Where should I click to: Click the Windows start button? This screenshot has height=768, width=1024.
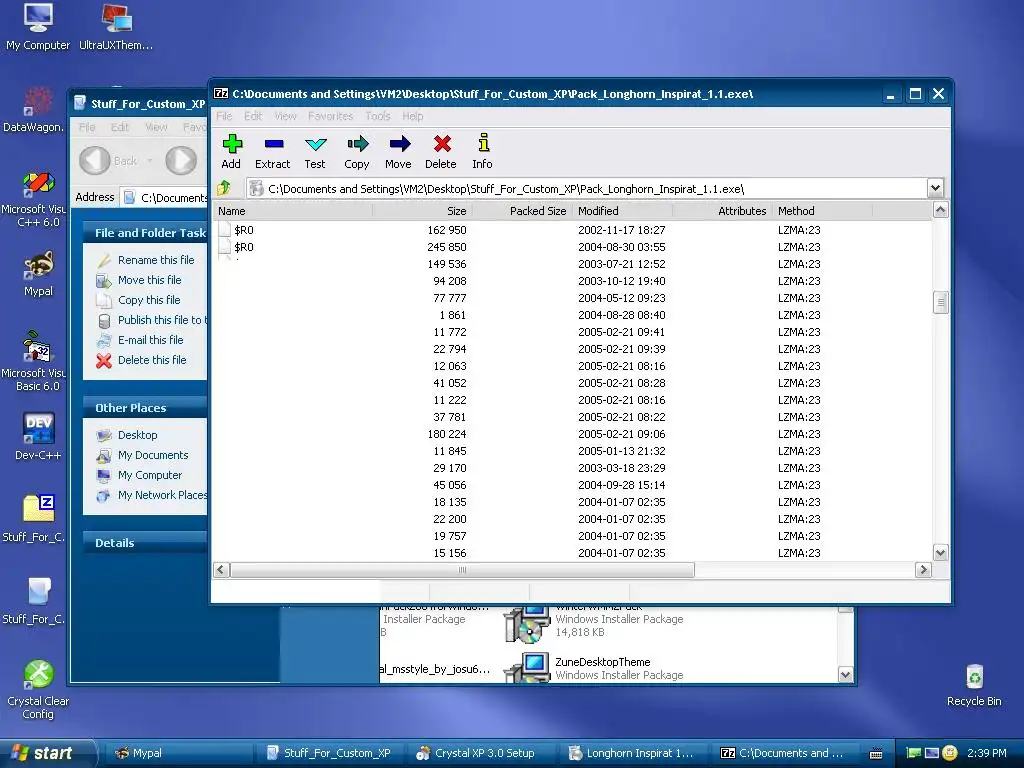47,753
